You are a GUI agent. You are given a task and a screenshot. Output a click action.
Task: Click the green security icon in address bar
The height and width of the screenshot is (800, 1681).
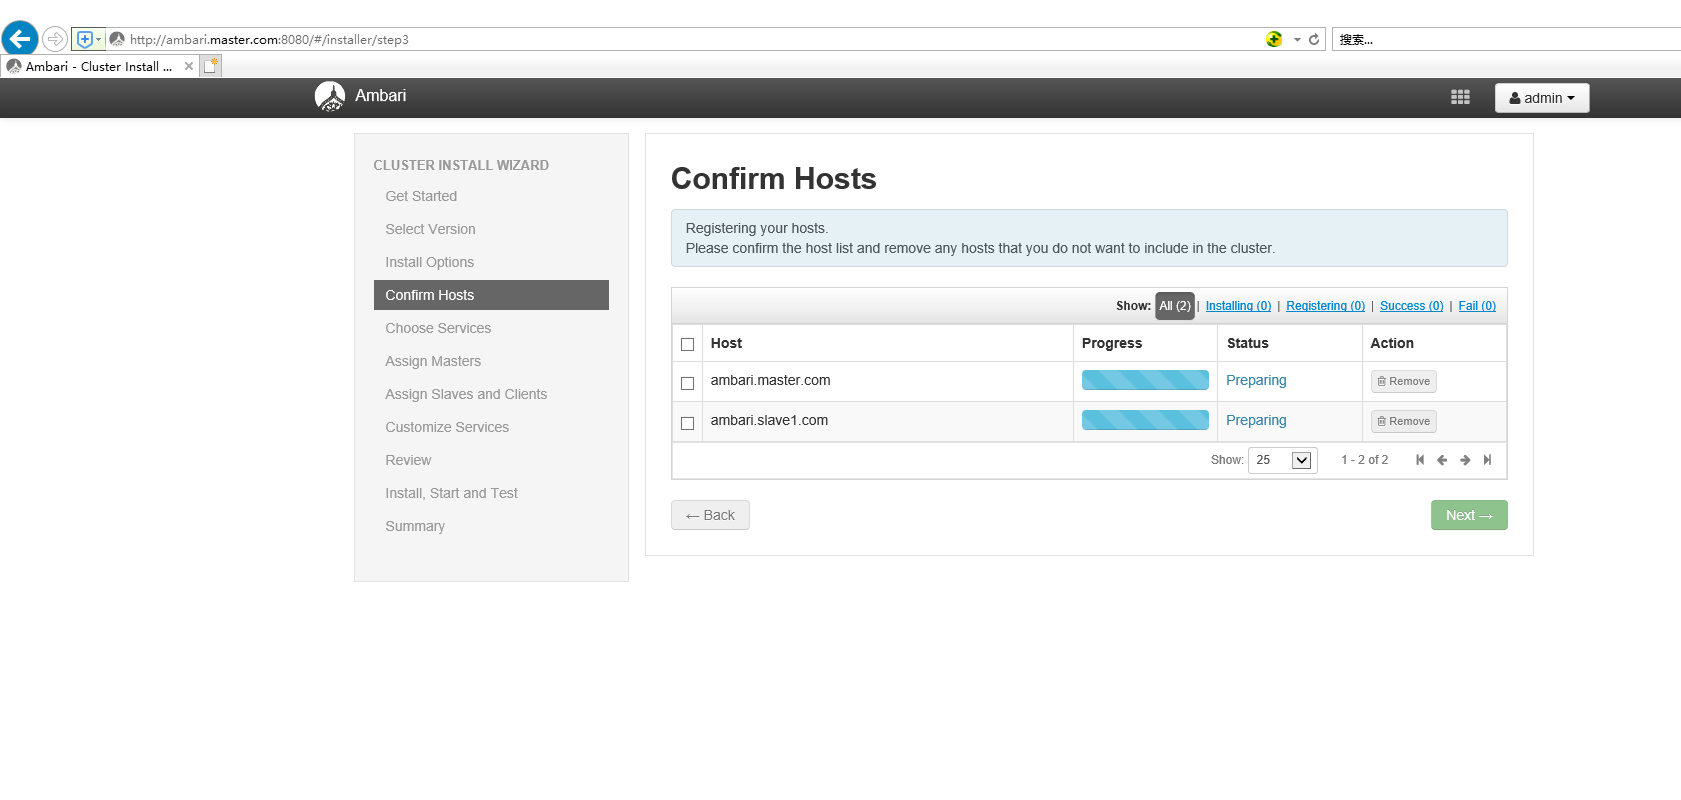1274,39
